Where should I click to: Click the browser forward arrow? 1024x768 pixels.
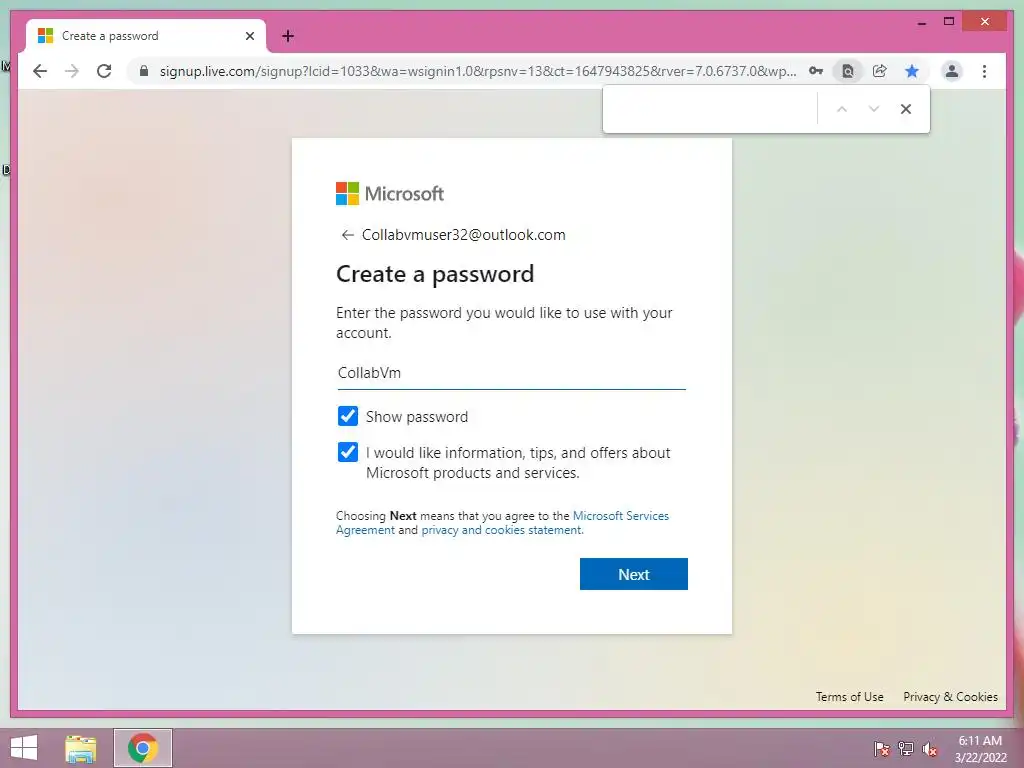[x=72, y=71]
